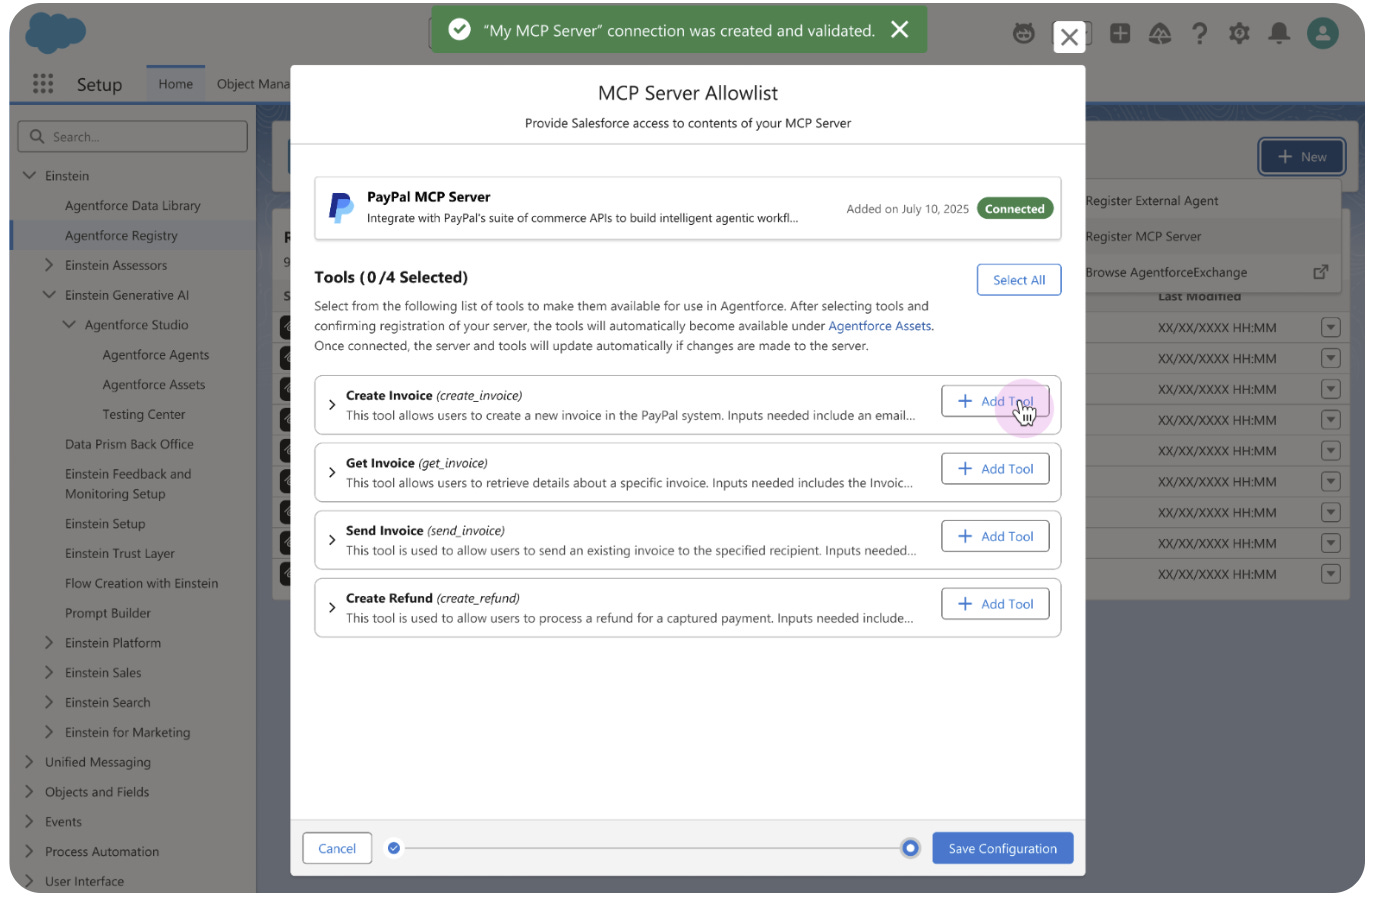The image size is (1391, 898).
Task: Open the user profile avatar
Action: click(x=1322, y=34)
